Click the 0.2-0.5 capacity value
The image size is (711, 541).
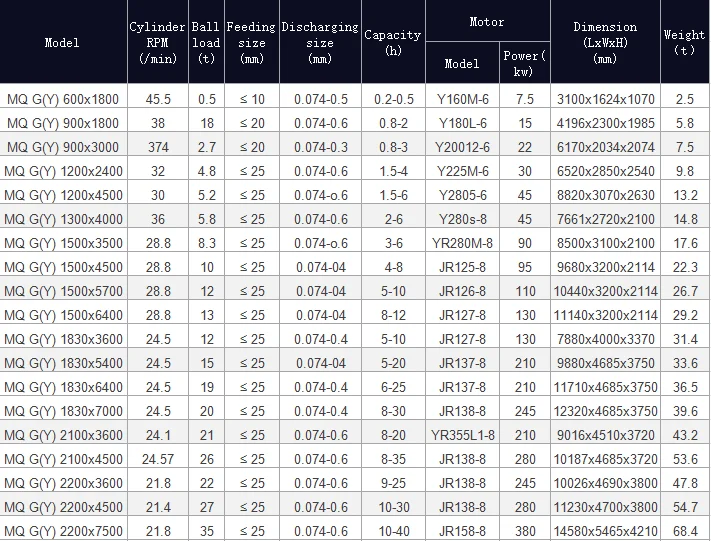point(393,99)
